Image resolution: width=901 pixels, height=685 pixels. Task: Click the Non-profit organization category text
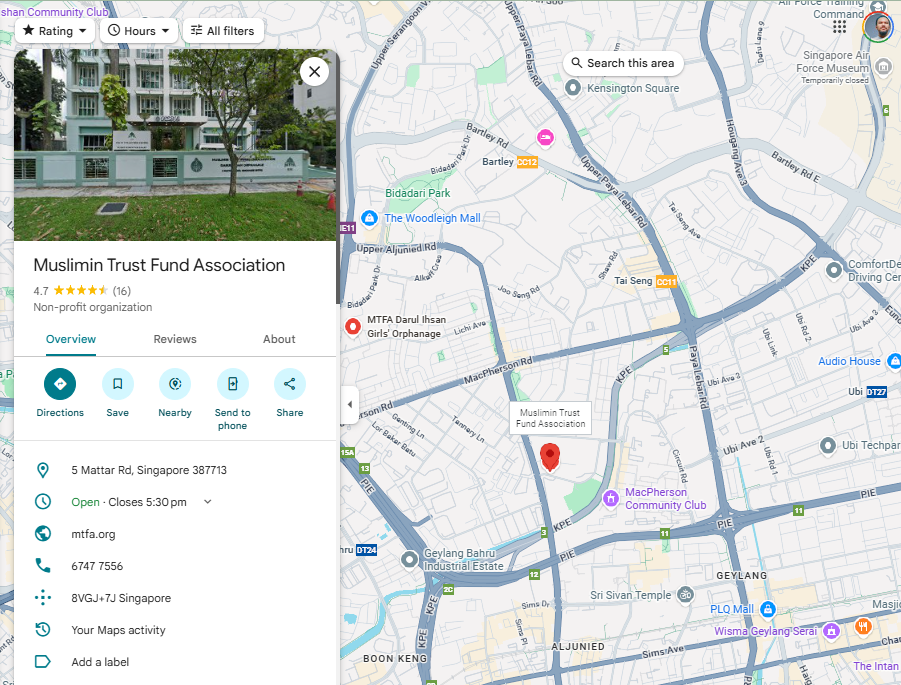93,307
